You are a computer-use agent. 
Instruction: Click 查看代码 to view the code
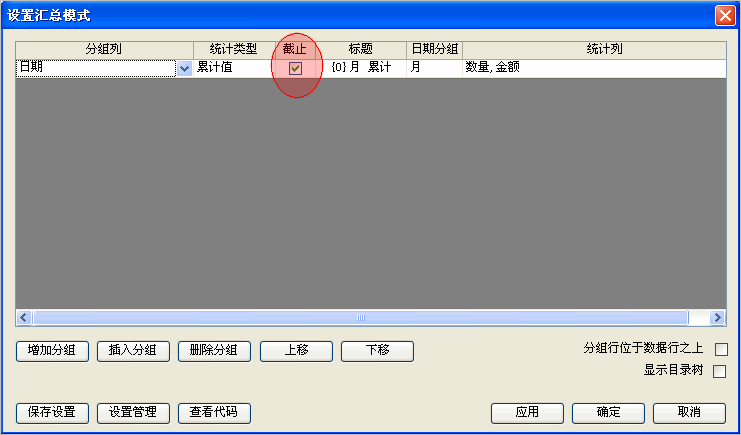[214, 412]
